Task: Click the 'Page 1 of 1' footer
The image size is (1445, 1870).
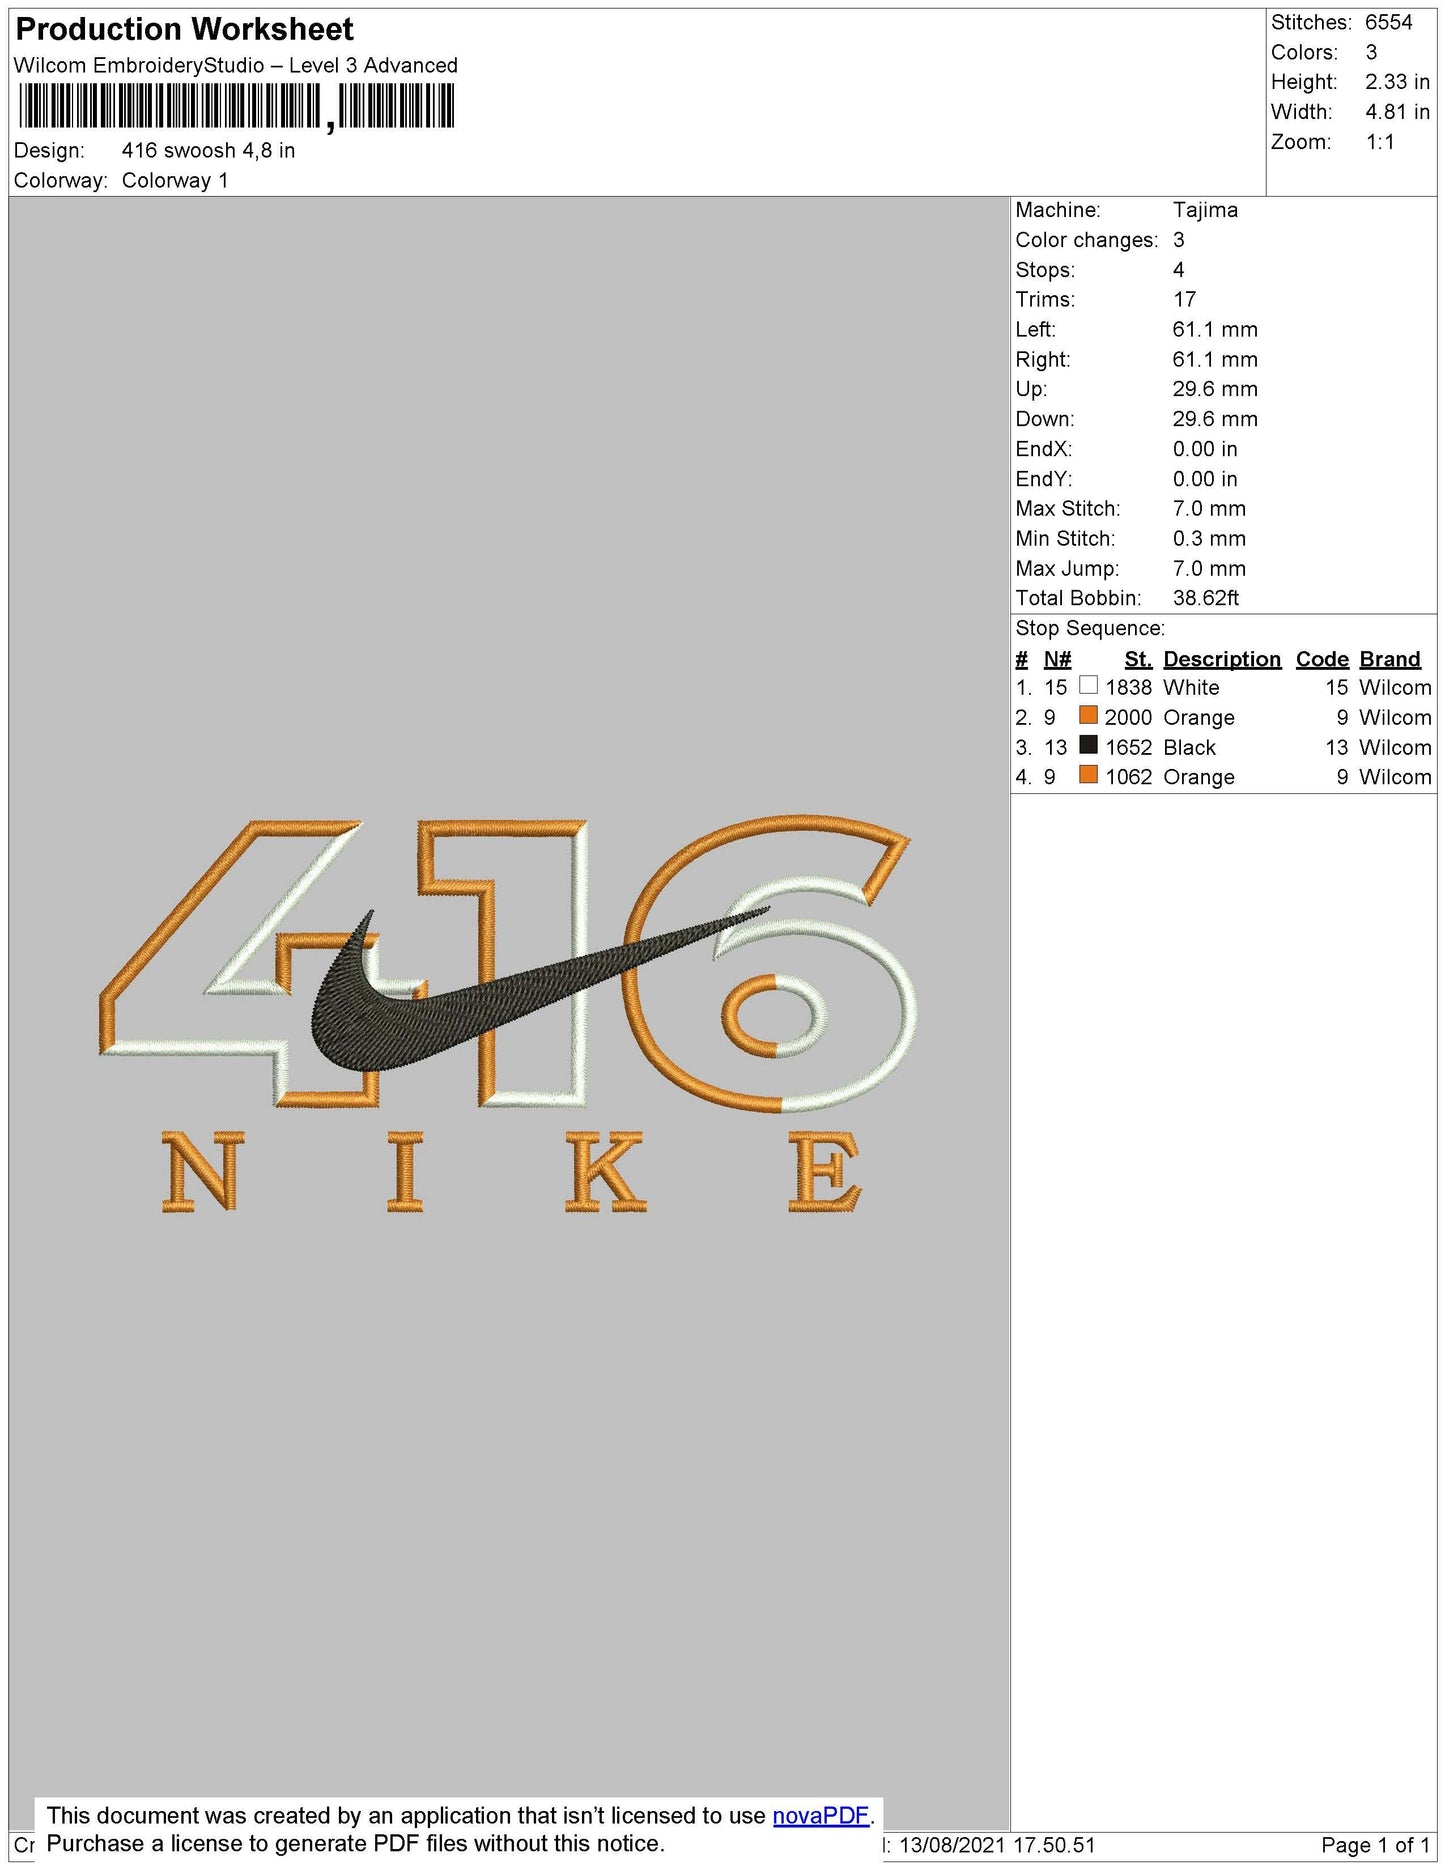Action: pos(1375,1845)
